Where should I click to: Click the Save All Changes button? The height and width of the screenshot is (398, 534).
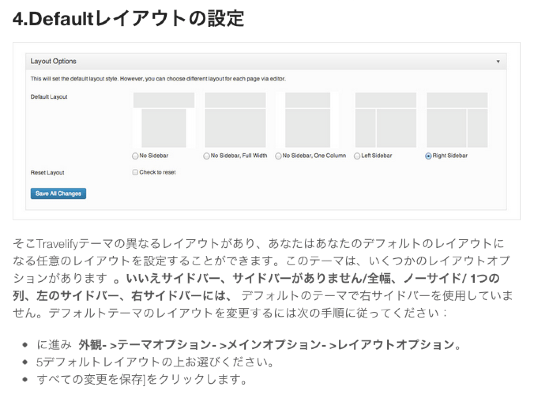click(58, 193)
